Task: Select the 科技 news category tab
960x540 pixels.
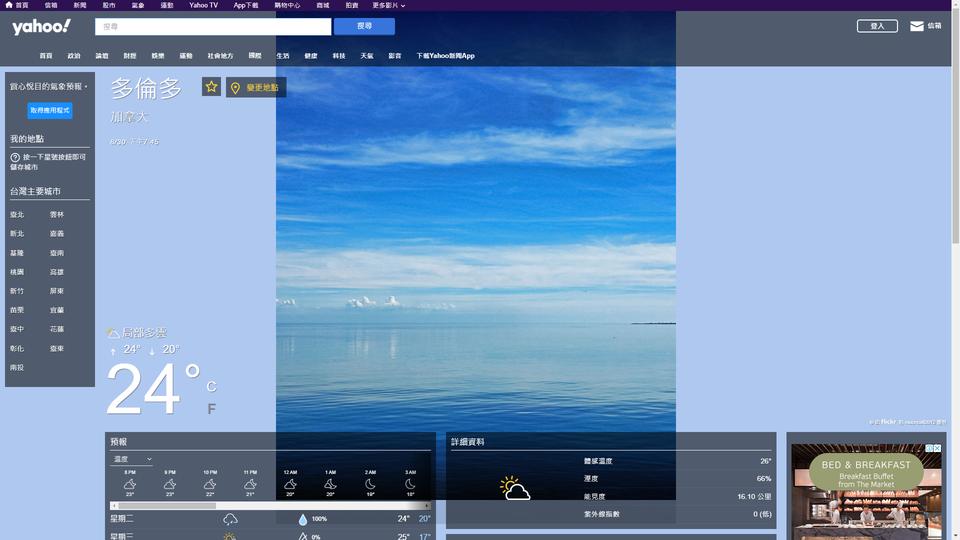Action: (x=339, y=56)
